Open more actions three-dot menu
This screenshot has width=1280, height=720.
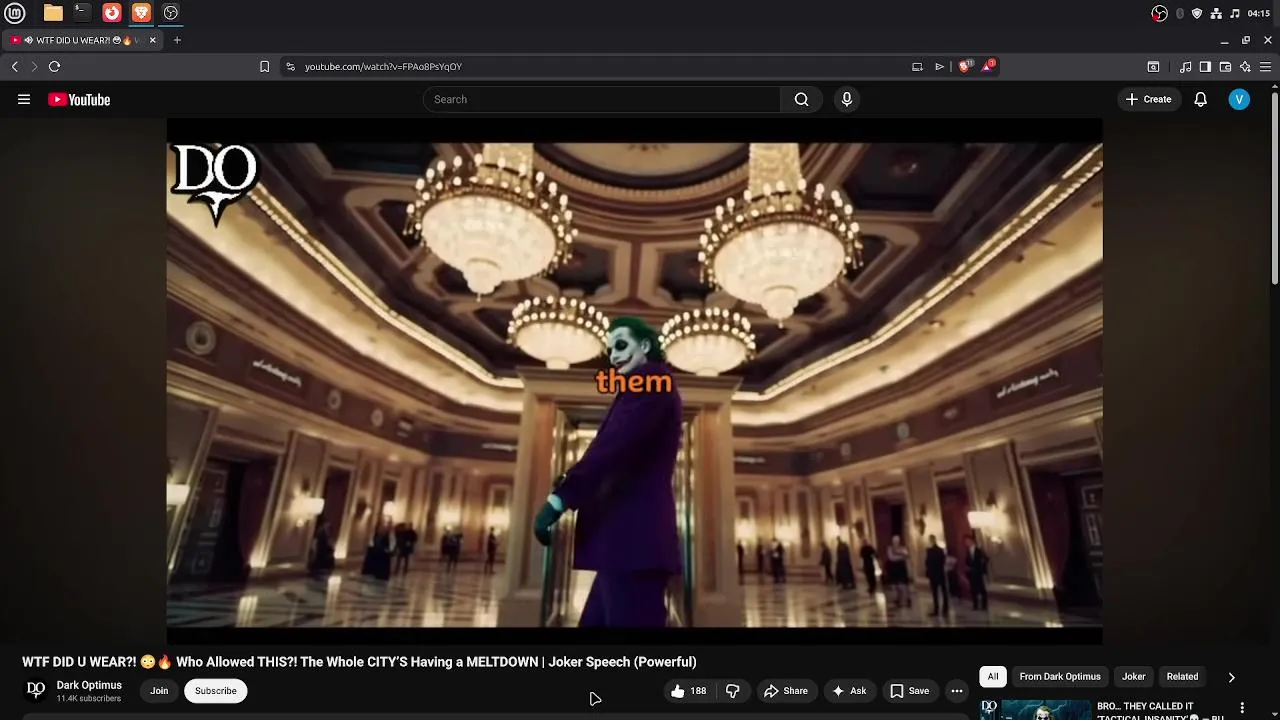tap(957, 691)
